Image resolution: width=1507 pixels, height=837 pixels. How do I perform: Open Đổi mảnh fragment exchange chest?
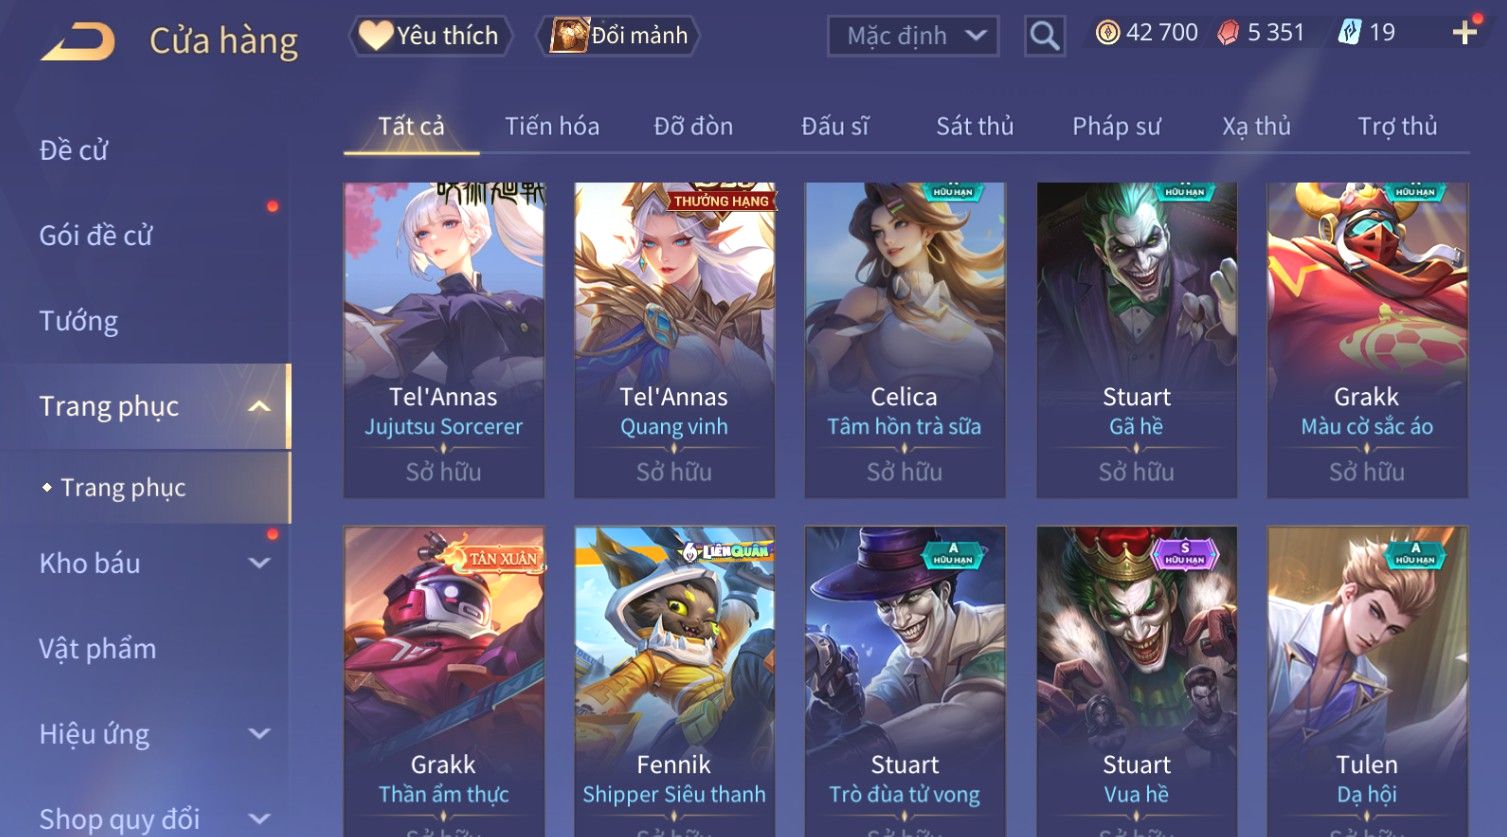click(x=618, y=36)
